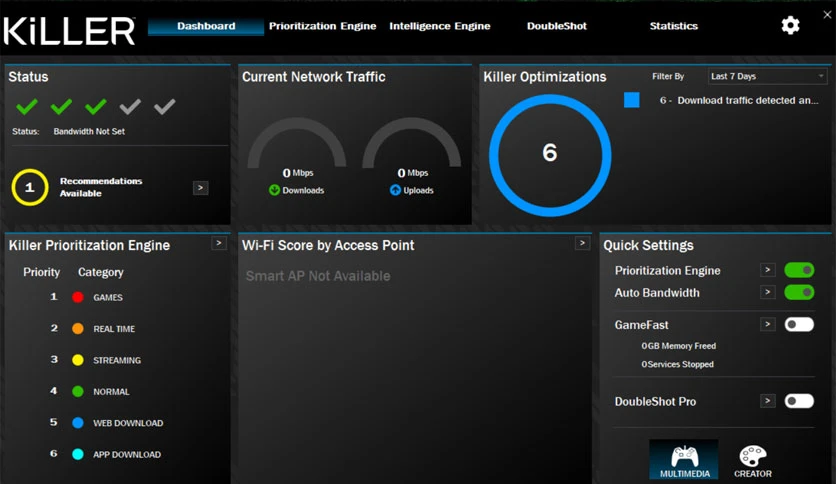The image size is (836, 484).
Task: Click the uploads traffic gauge
Action: [x=412, y=143]
